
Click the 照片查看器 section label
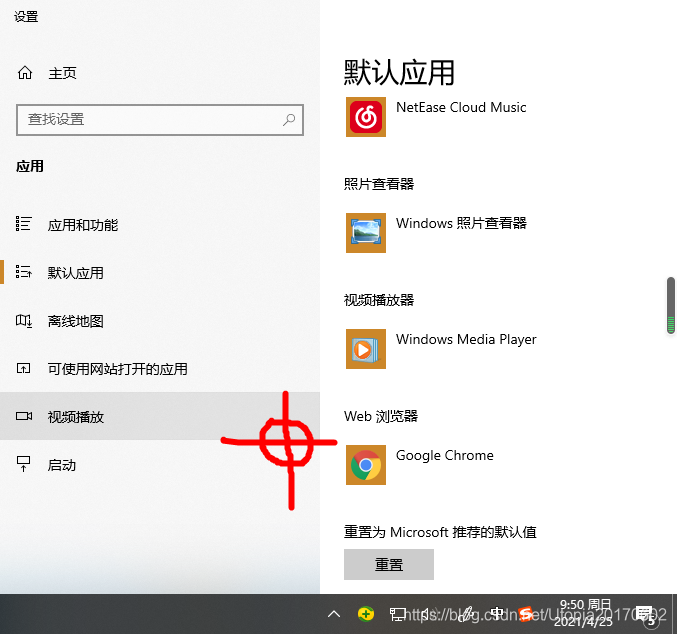379,184
